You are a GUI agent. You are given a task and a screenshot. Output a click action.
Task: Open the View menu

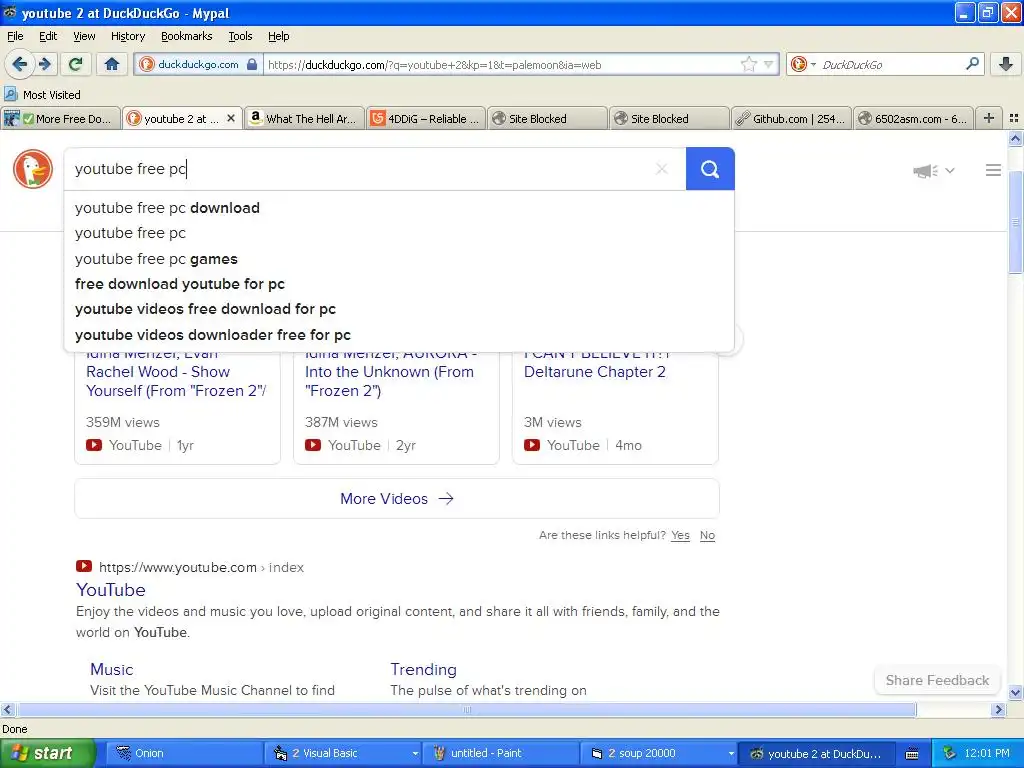click(x=84, y=36)
